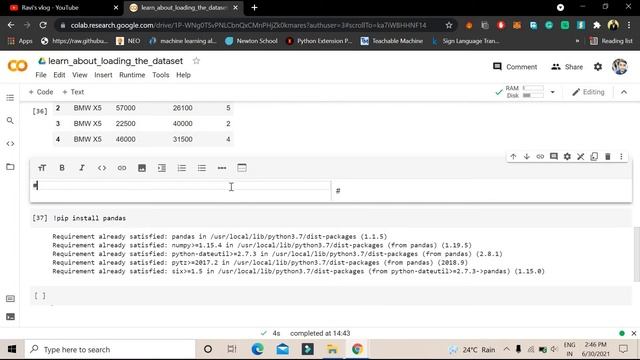Open the Insert menu
This screenshot has width=640, height=360.
tap(103, 75)
